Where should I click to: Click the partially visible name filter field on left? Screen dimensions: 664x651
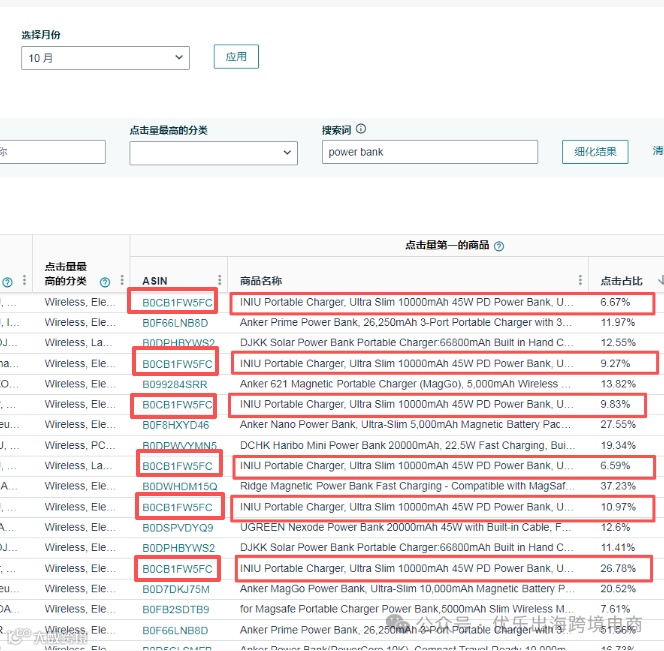(x=53, y=152)
